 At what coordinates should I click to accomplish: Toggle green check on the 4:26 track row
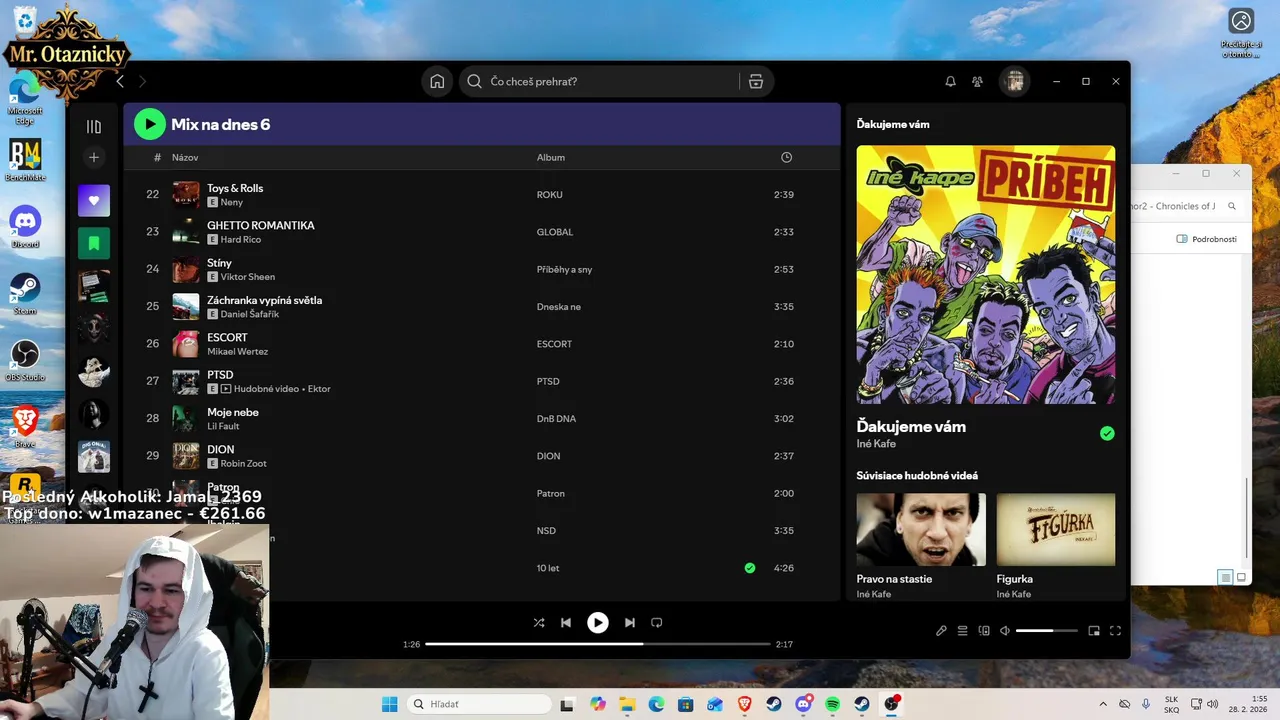point(750,568)
